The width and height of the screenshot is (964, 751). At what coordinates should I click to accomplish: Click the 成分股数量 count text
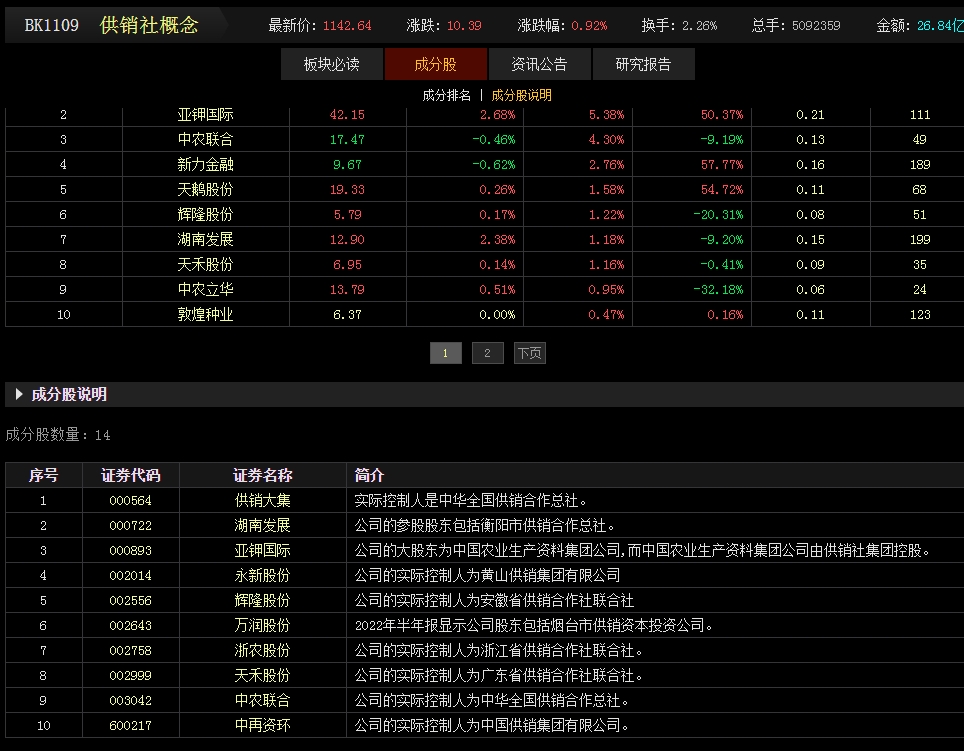(58, 434)
